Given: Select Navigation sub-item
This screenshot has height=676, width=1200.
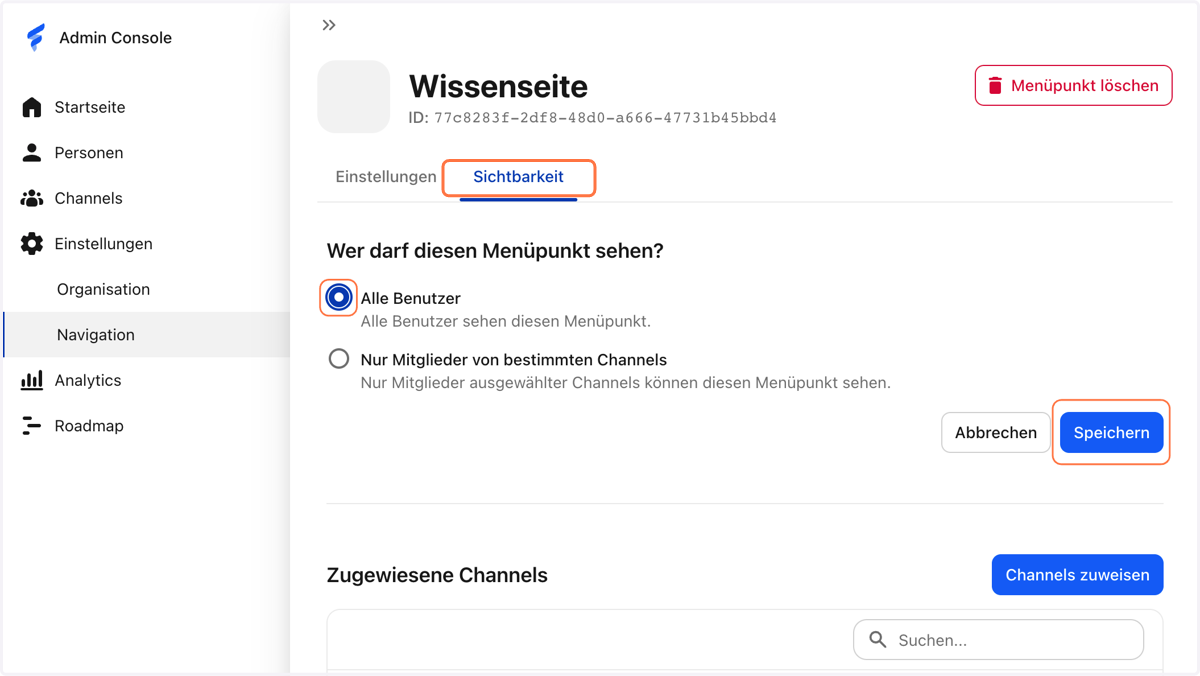Looking at the screenshot, I should pos(145,334).
